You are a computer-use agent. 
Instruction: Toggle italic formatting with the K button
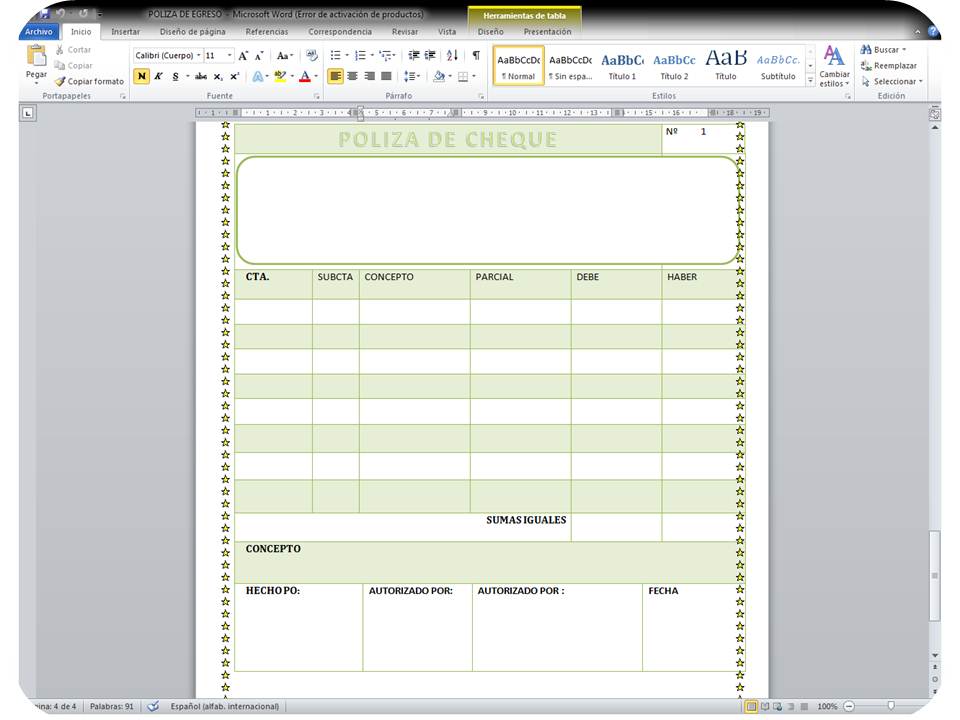click(x=157, y=75)
